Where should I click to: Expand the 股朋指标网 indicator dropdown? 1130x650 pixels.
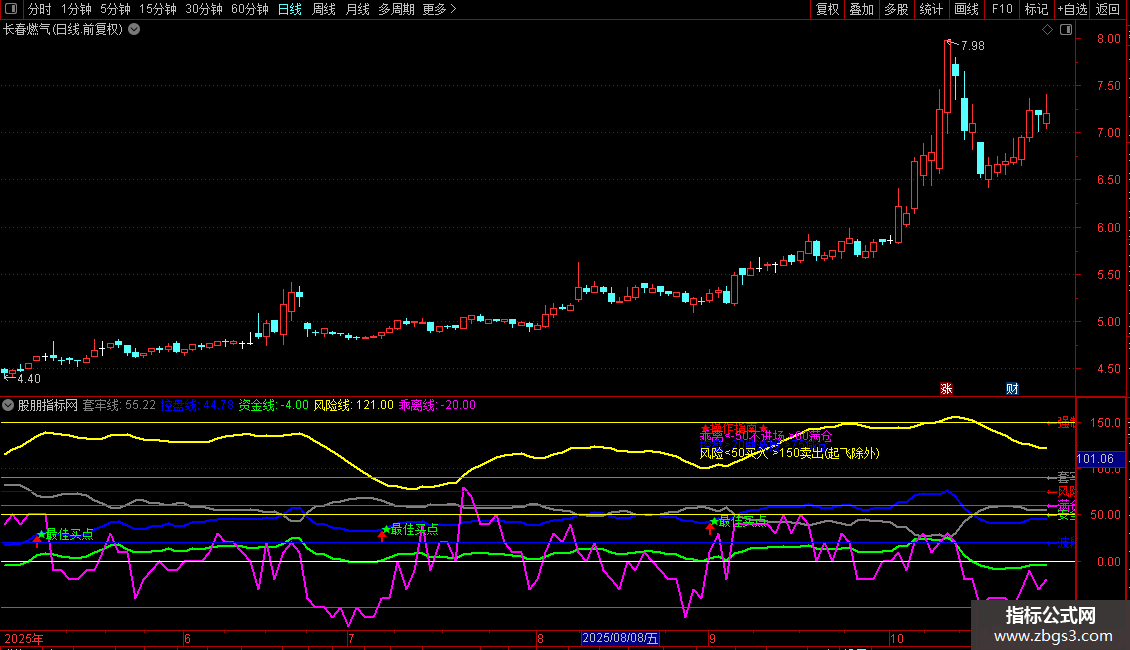point(9,405)
